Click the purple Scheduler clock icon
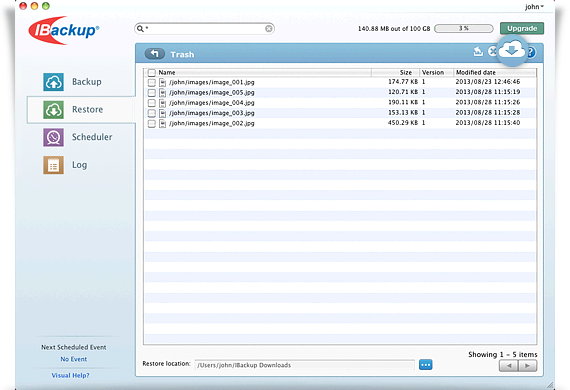The image size is (570, 390). coord(53,137)
